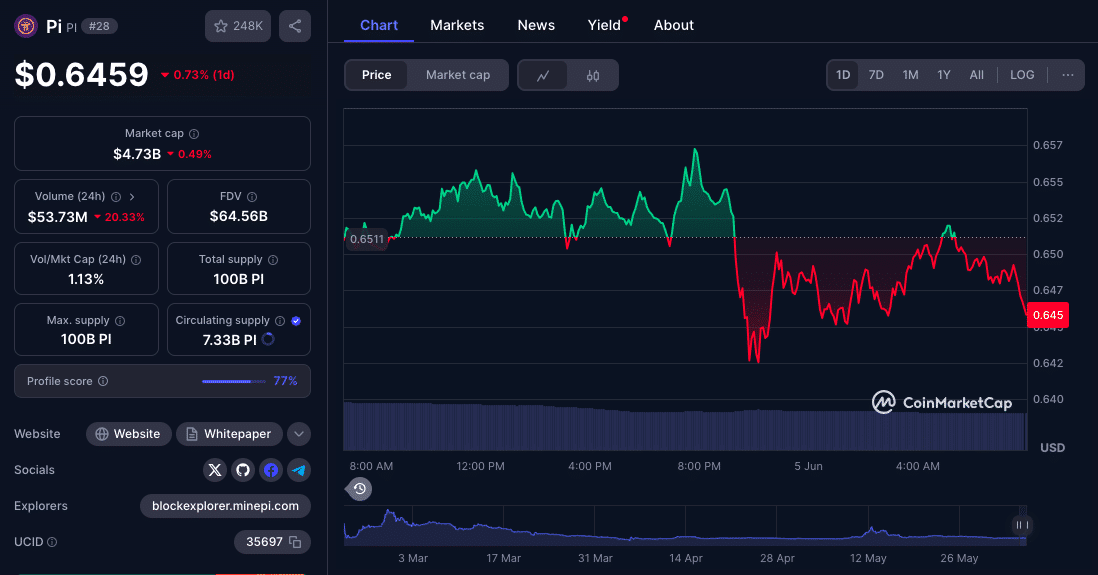
Task: Open info icon beside Max. supply
Action: [x=120, y=321]
